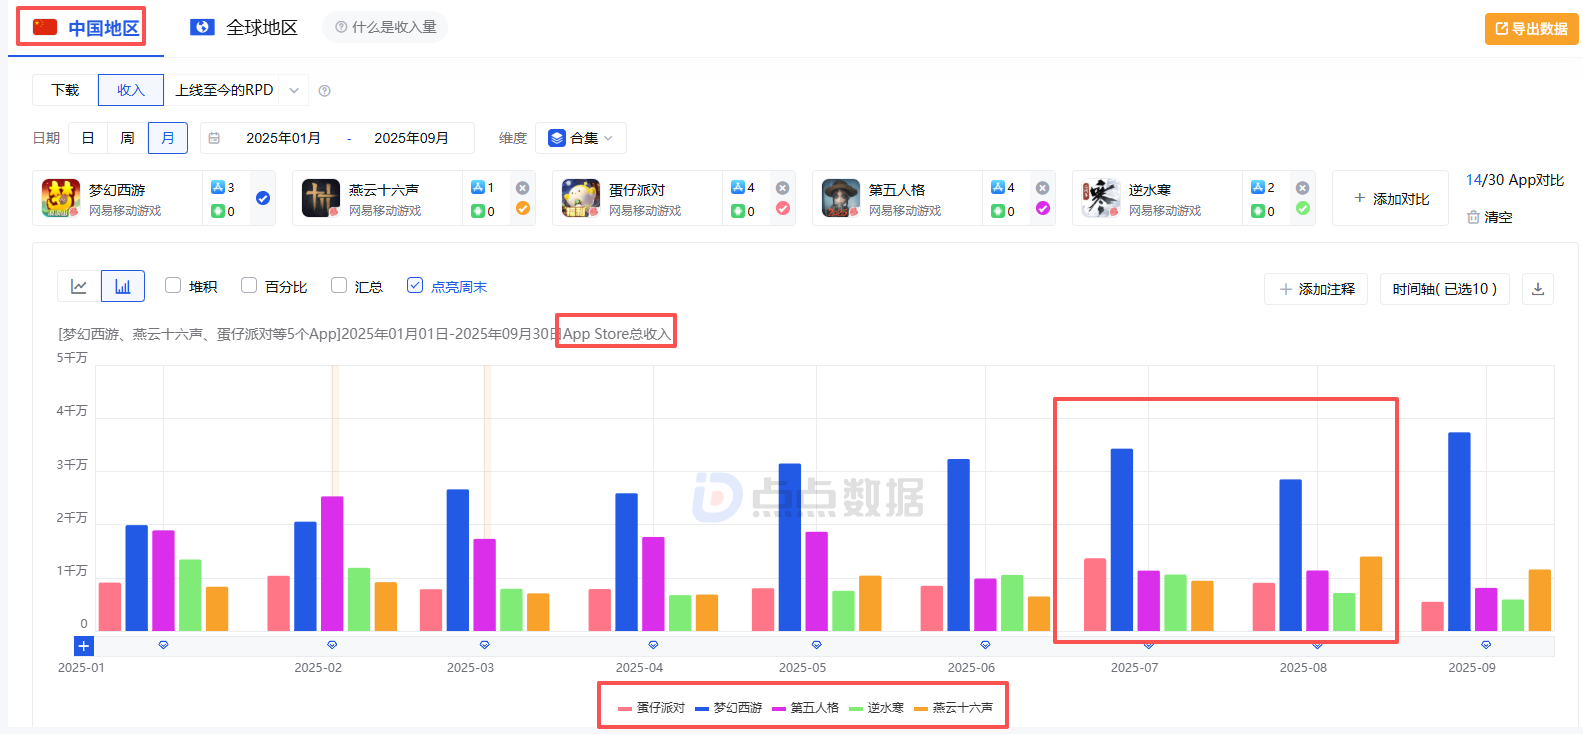This screenshot has width=1583, height=734.
Task: Click App Store icon on 第五人格 card
Action: pos(998,187)
